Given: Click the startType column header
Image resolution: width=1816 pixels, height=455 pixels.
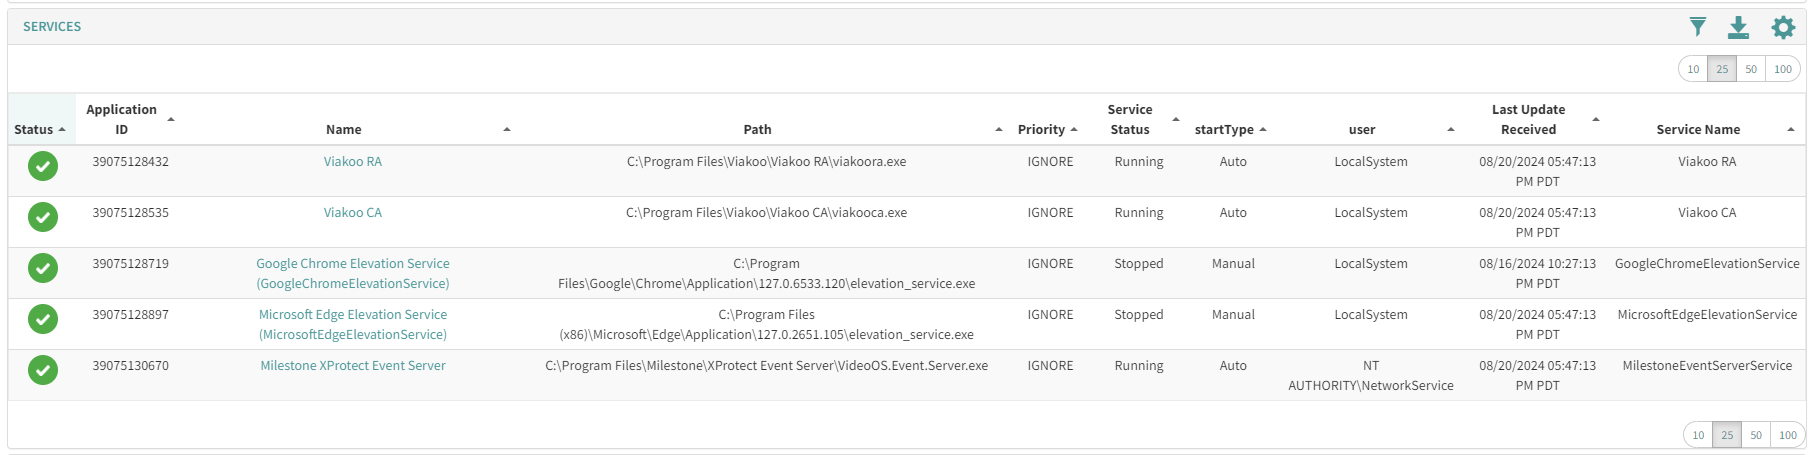Looking at the screenshot, I should pos(1224,130).
